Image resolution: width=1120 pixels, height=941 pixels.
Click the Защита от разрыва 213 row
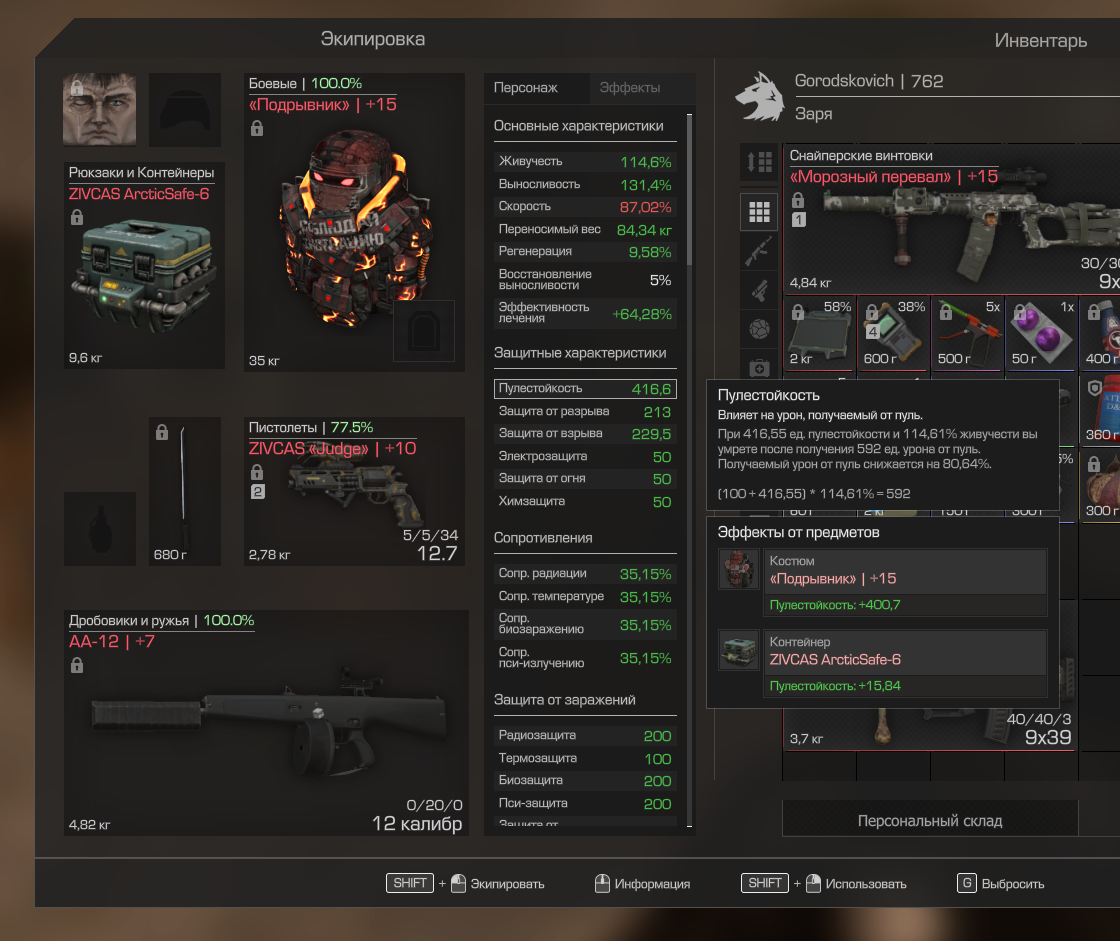(x=585, y=412)
